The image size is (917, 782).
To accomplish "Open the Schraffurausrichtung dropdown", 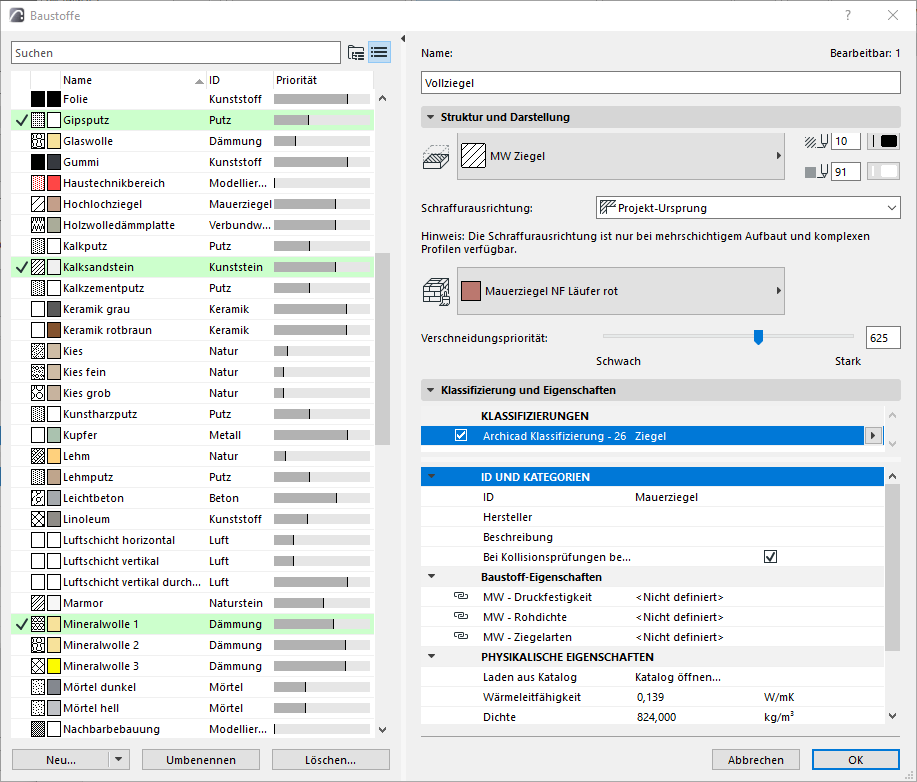I will (x=747, y=208).
